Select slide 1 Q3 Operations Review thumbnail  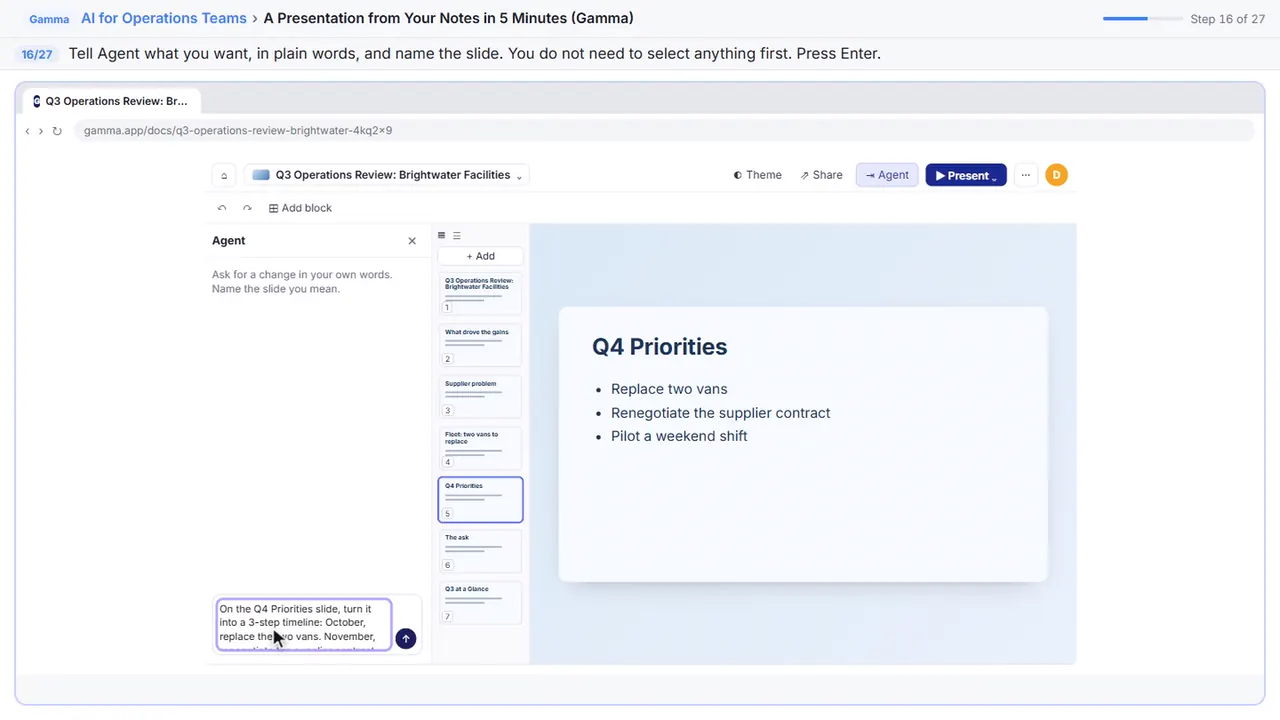tap(480, 294)
